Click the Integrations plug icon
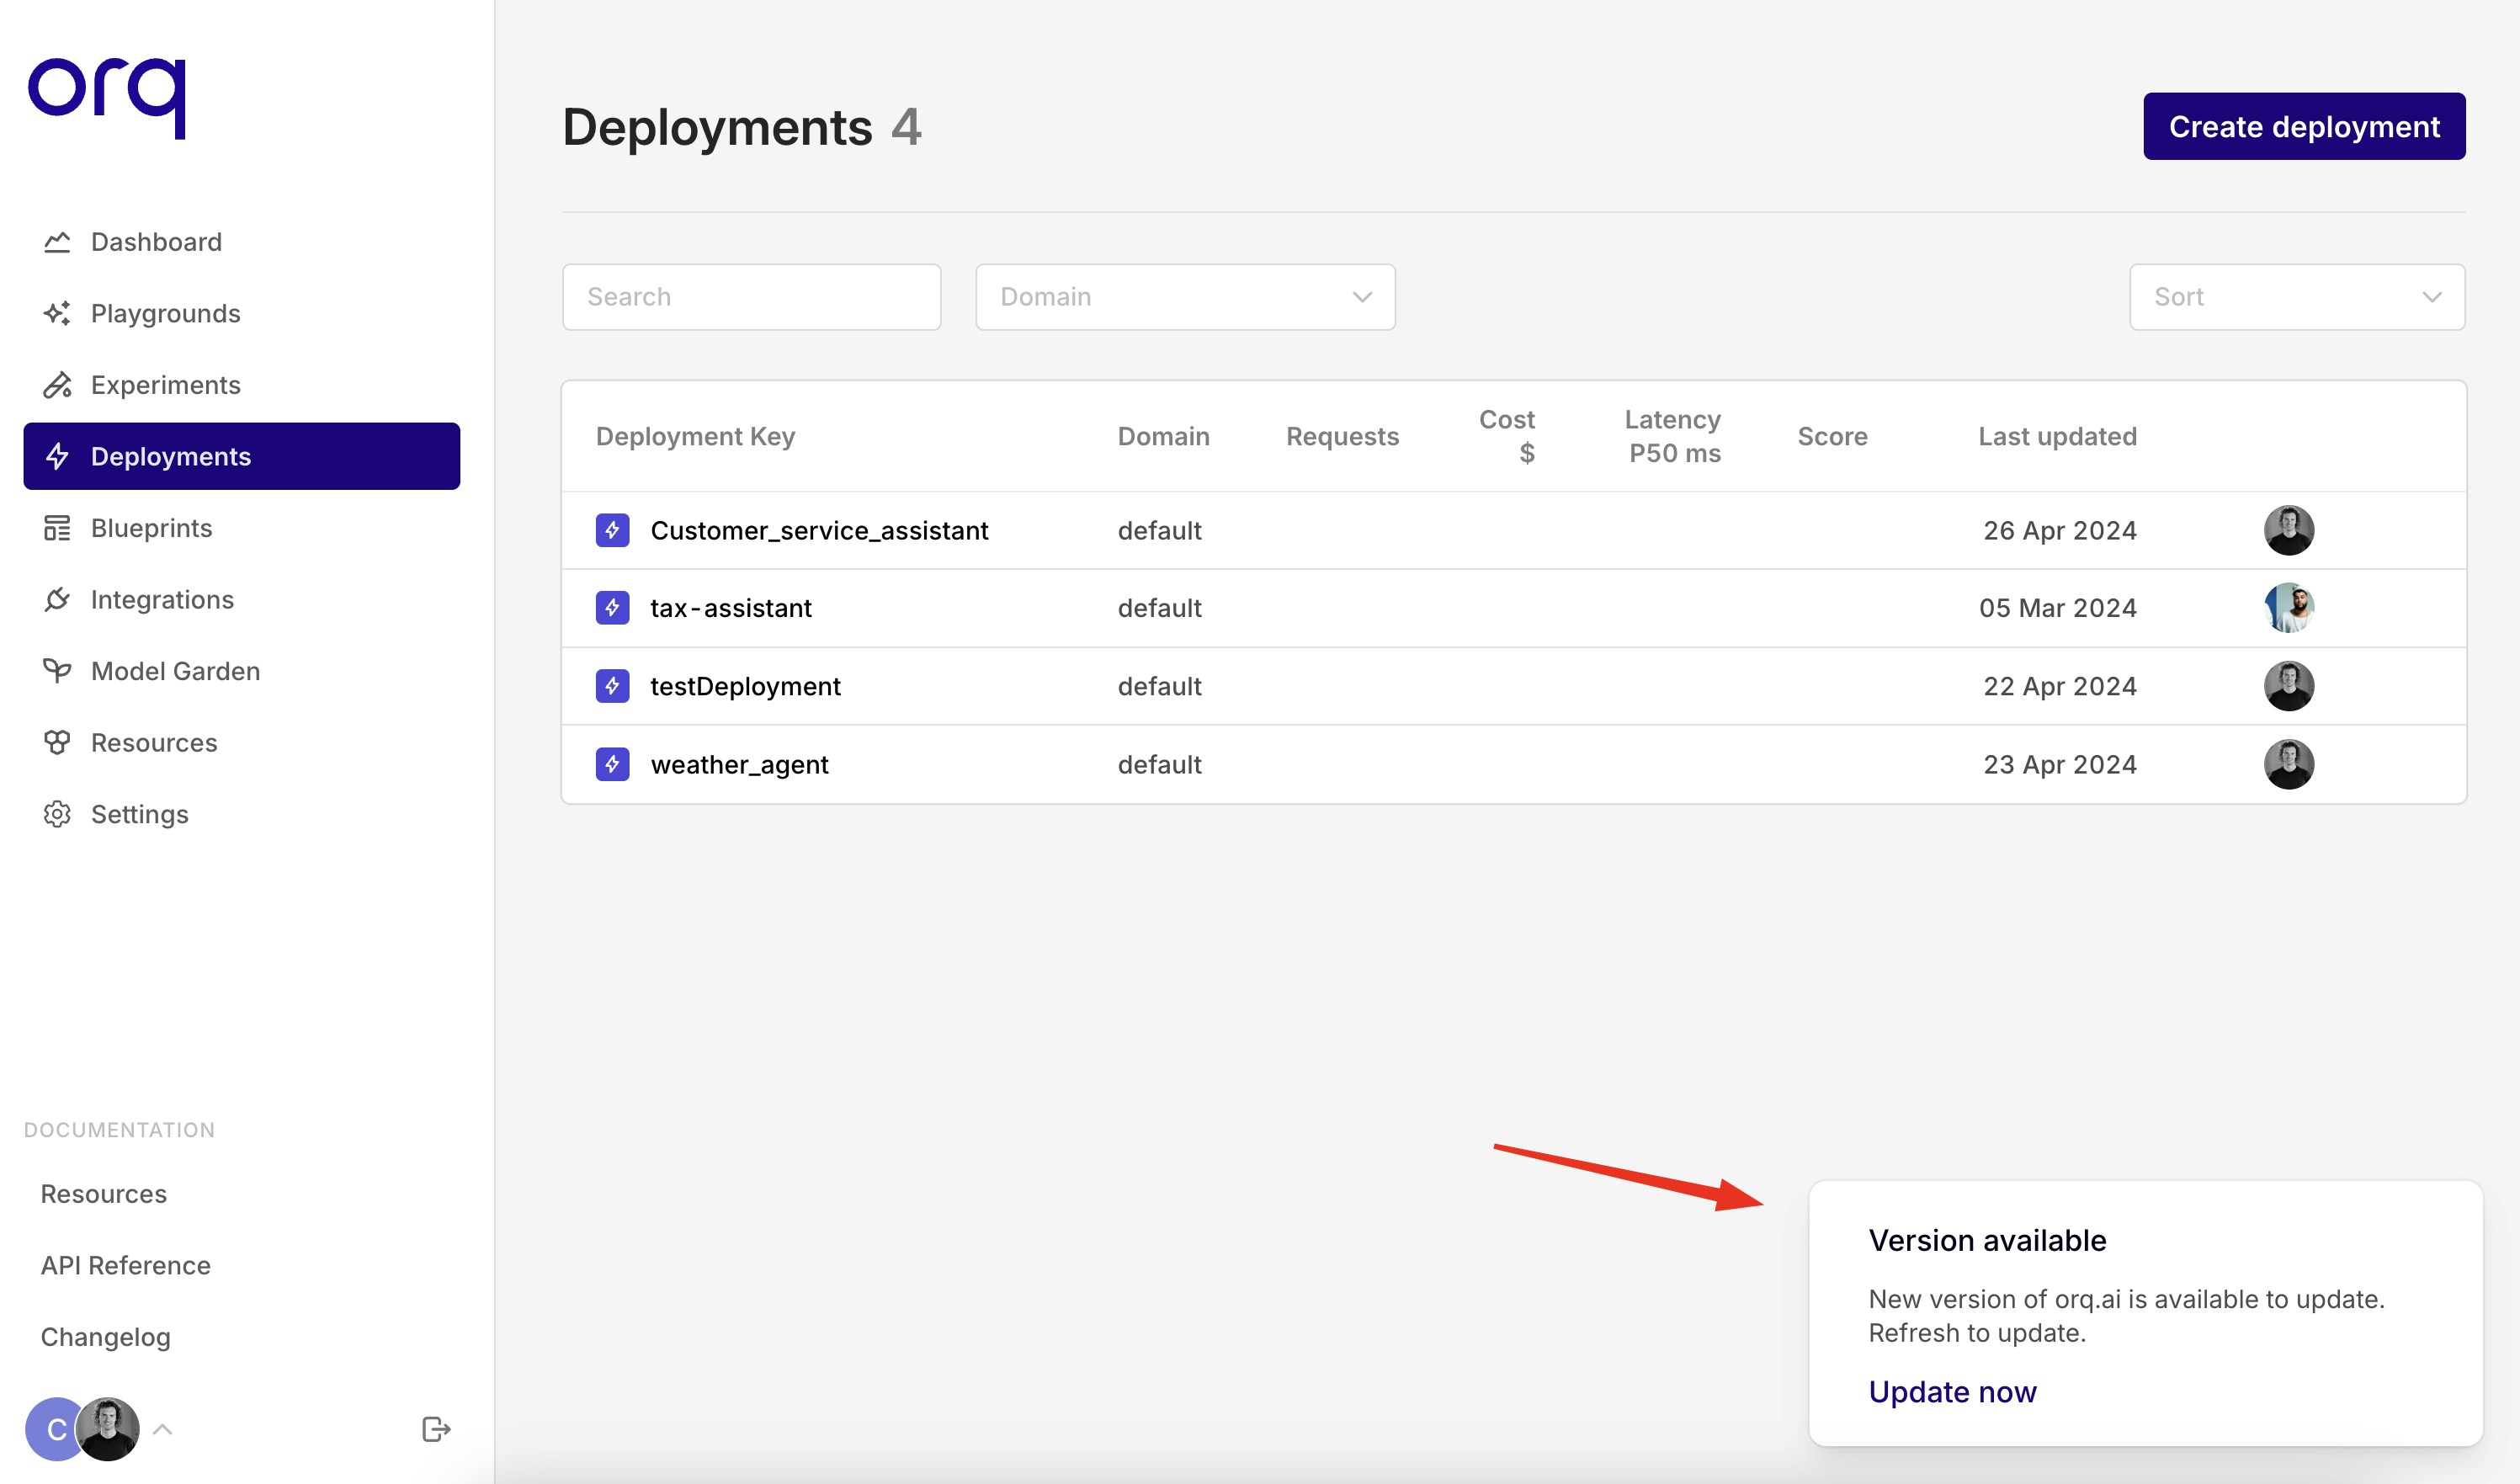This screenshot has width=2520, height=1484. tap(57, 600)
